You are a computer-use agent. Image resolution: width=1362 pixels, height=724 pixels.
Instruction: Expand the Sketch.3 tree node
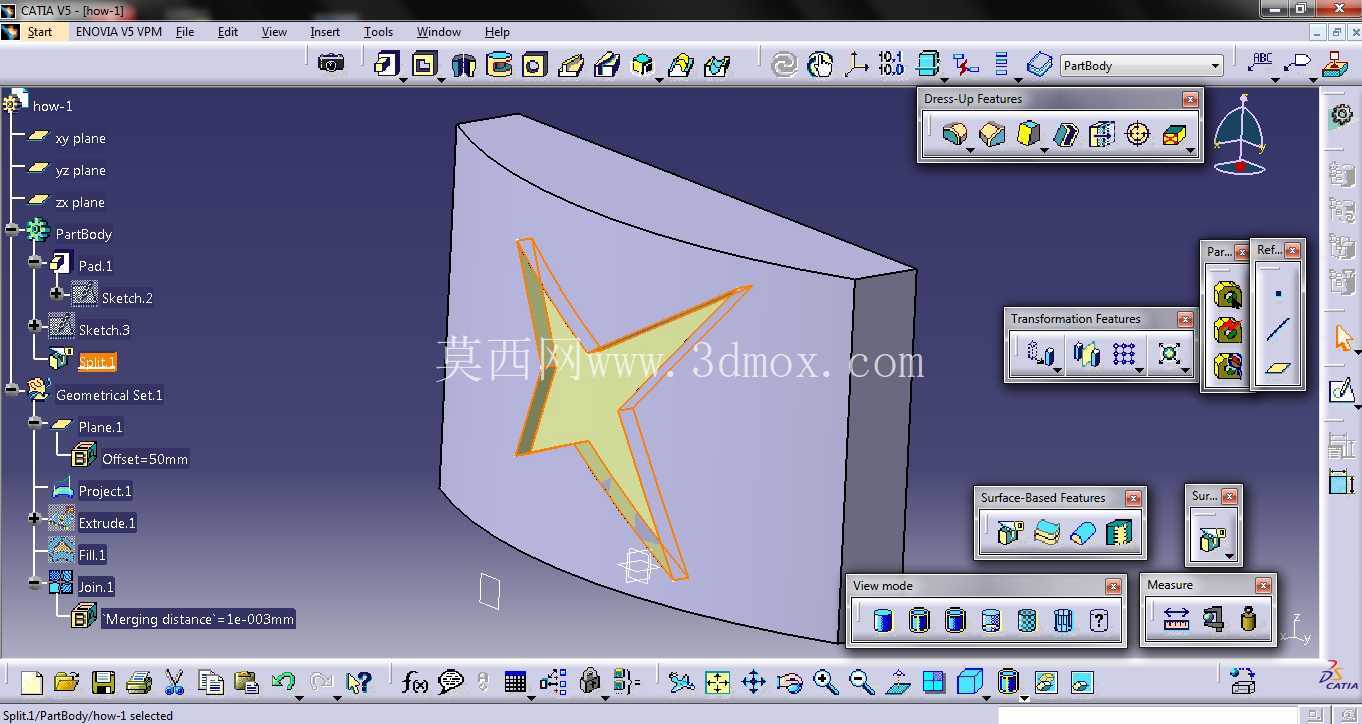click(x=34, y=325)
